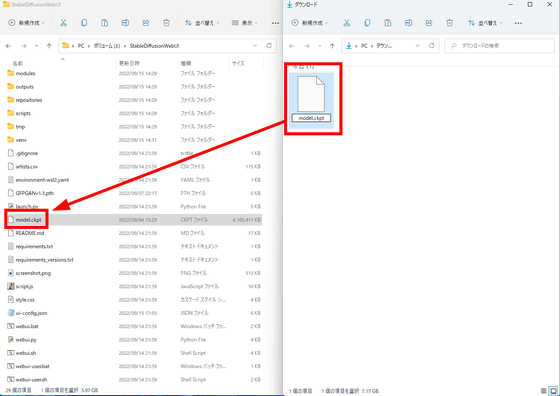Screen dimensions: 560x396
Task: Open See more ellipsis in StableDiffusionWebUI window
Action: click(275, 23)
